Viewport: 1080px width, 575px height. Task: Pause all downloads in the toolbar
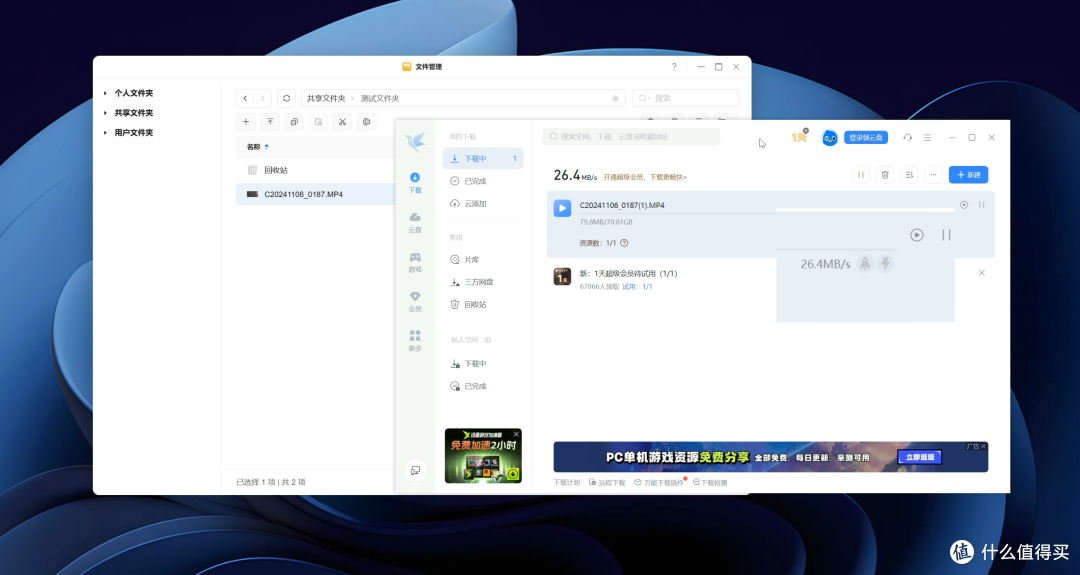point(861,175)
